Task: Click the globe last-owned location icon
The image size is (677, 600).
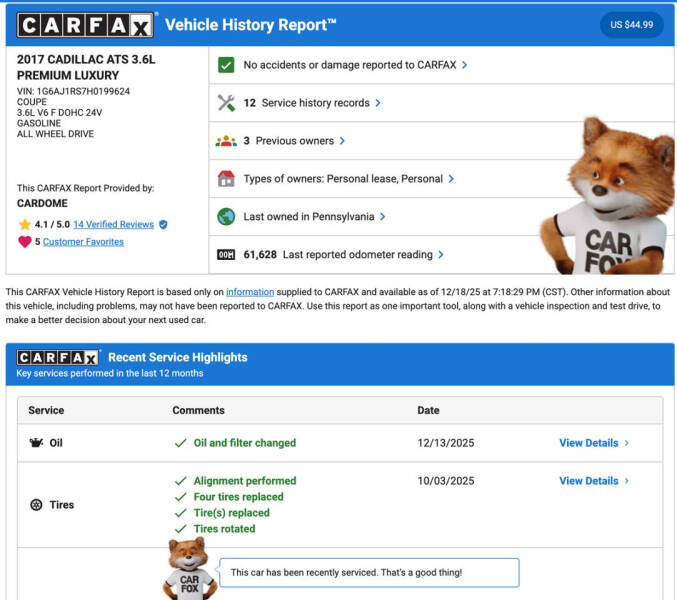Action: 226,217
